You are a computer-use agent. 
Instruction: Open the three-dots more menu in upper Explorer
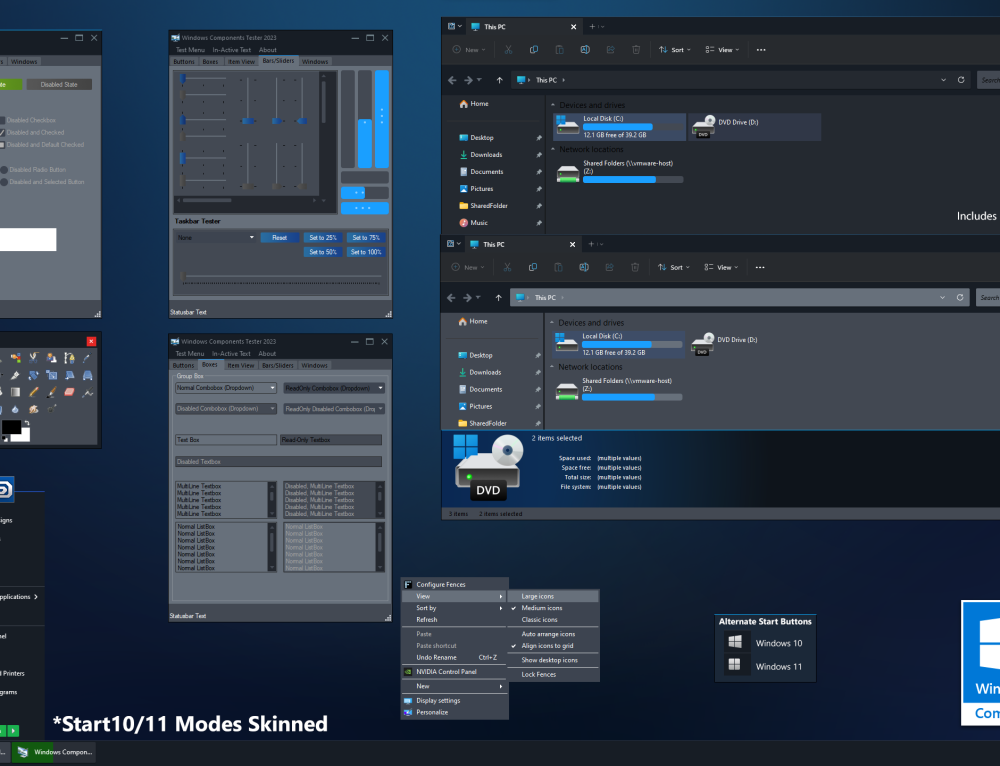pos(761,50)
